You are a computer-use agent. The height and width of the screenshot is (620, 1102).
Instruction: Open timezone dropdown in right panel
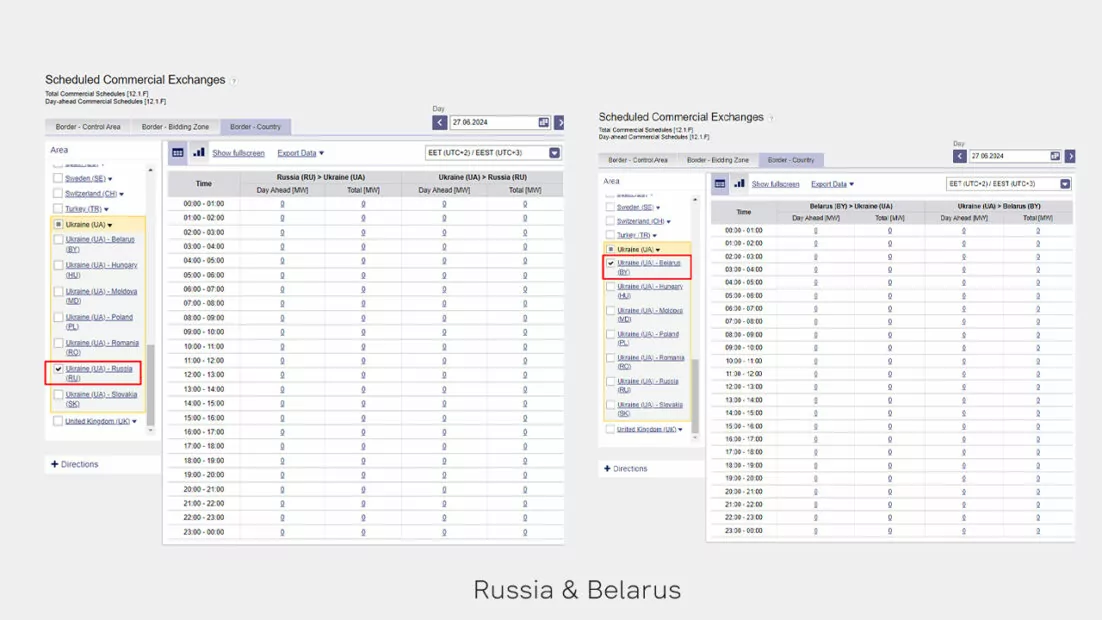pyautogui.click(x=1065, y=184)
